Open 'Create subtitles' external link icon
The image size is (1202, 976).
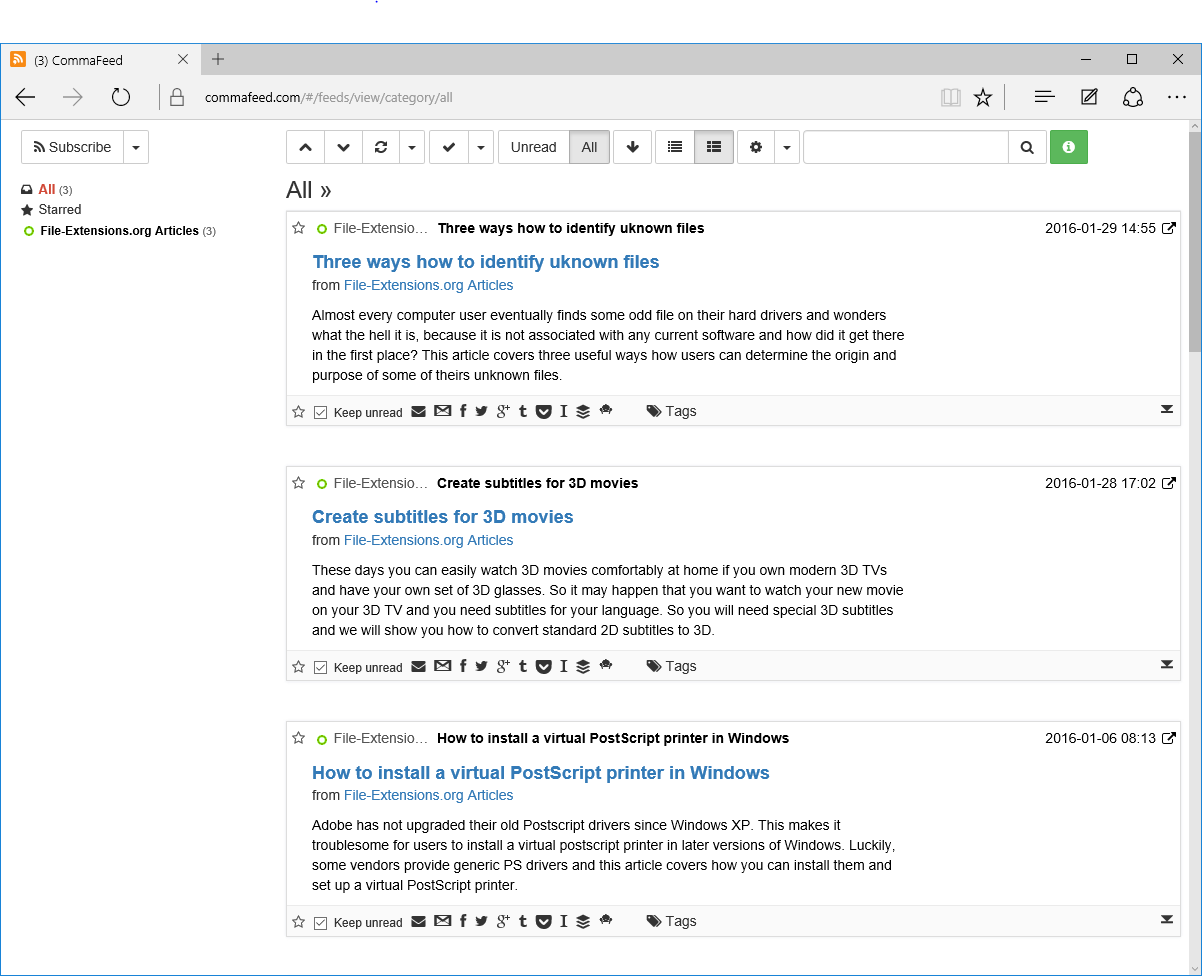point(1168,483)
